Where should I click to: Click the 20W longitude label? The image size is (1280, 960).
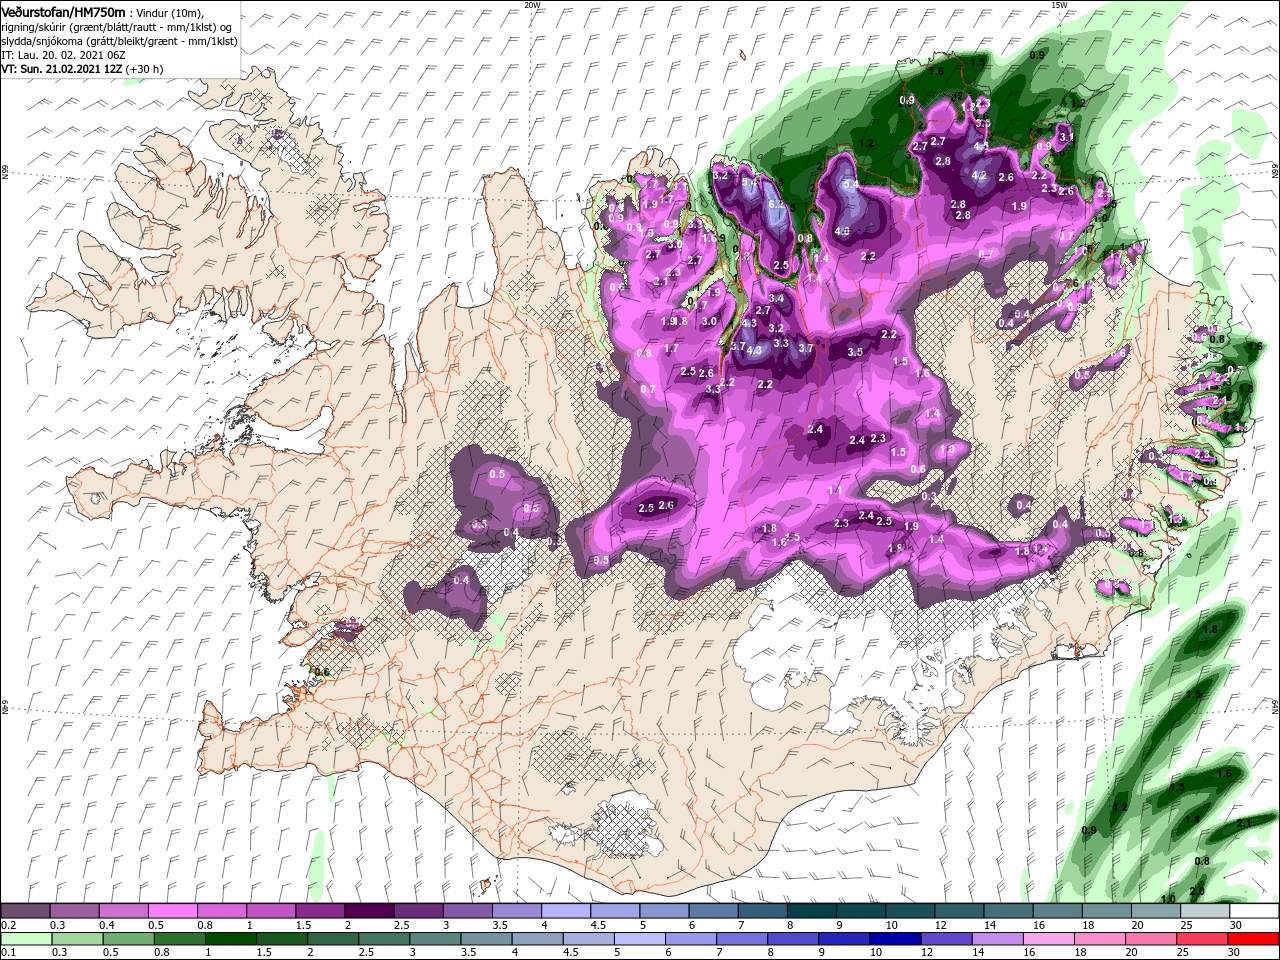click(532, 4)
